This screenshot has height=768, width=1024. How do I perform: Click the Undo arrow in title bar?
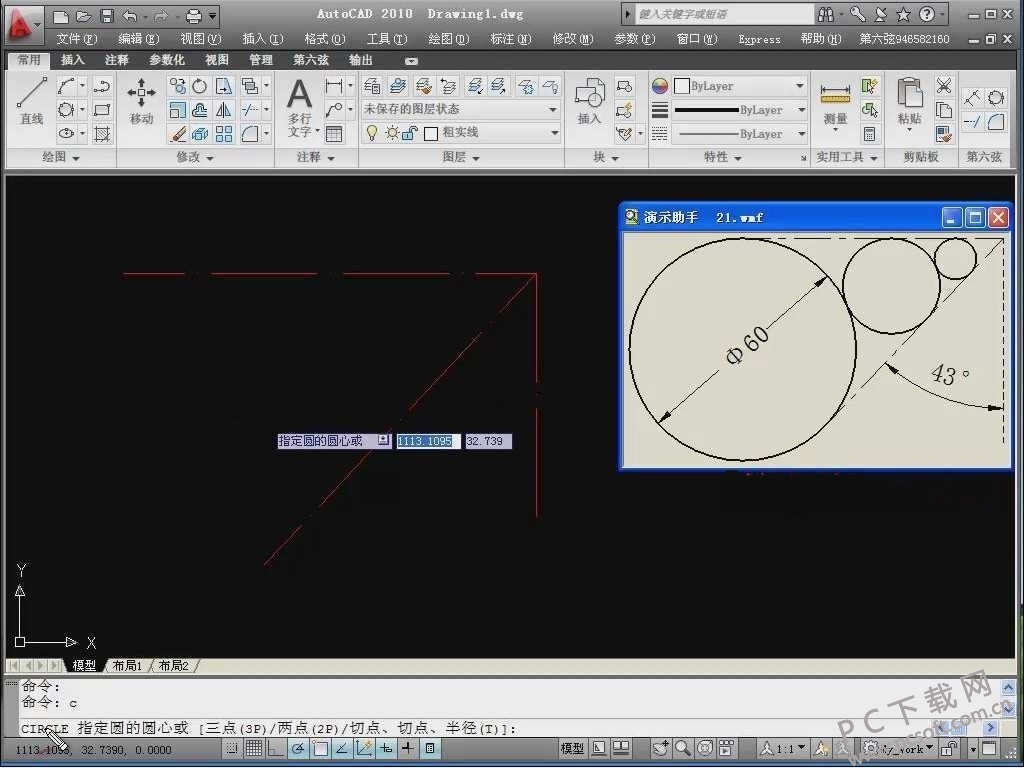click(130, 16)
